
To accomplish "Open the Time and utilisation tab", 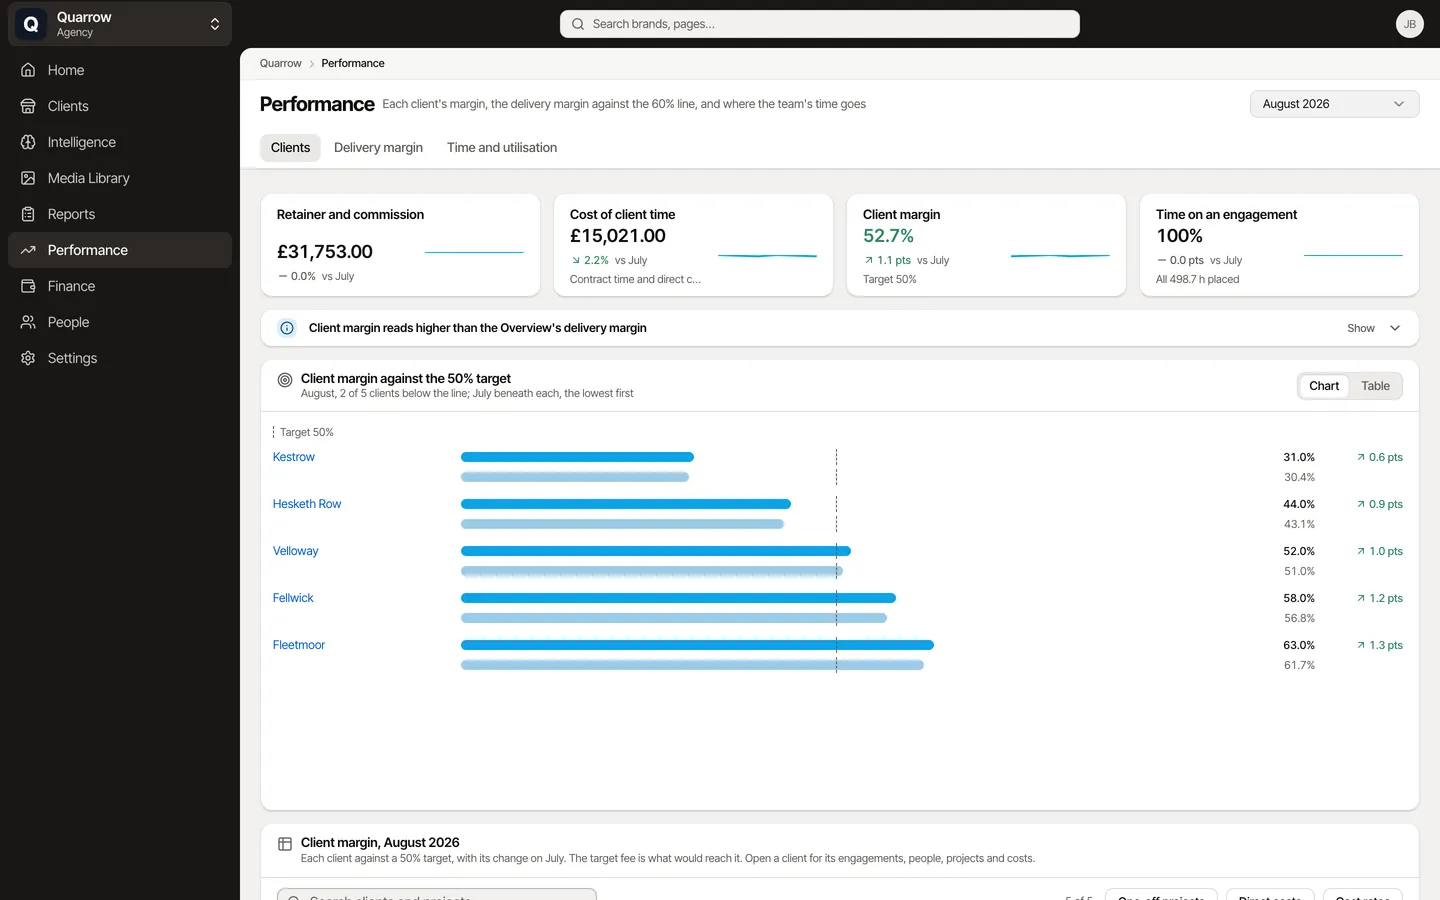I will tap(502, 148).
